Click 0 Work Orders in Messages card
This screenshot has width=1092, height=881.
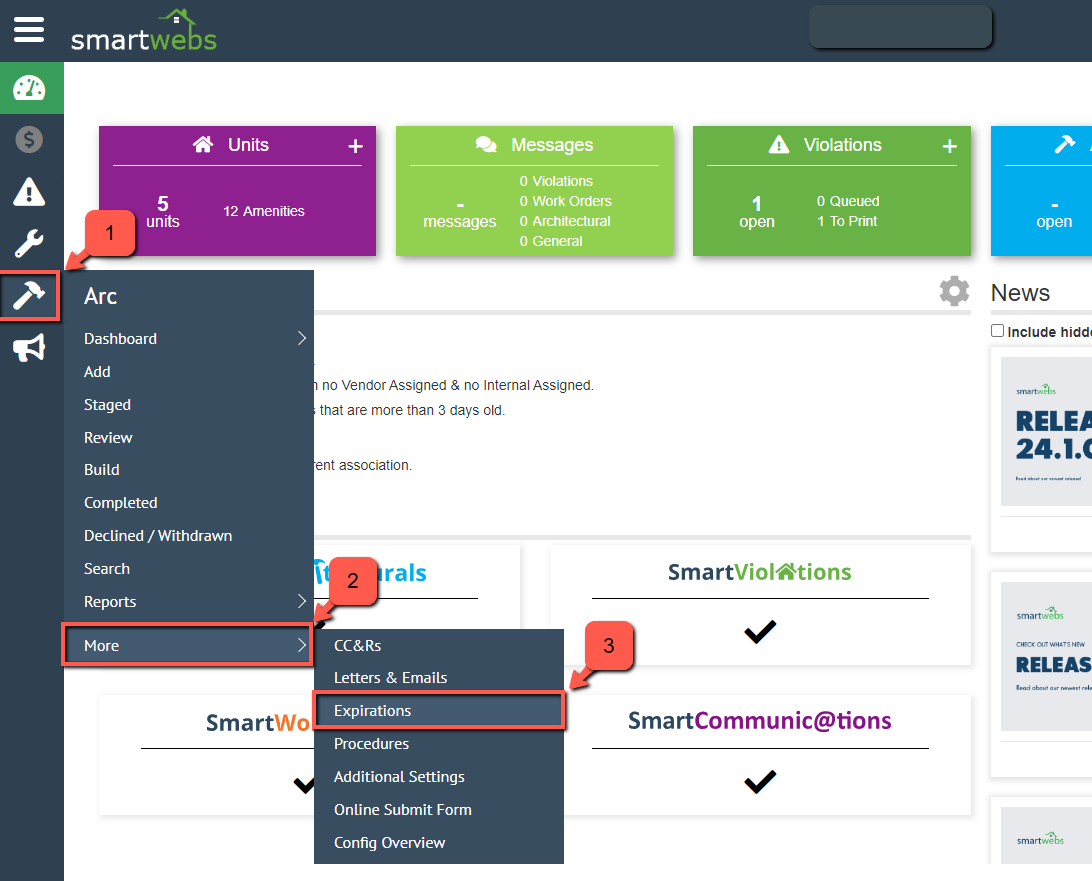(566, 201)
